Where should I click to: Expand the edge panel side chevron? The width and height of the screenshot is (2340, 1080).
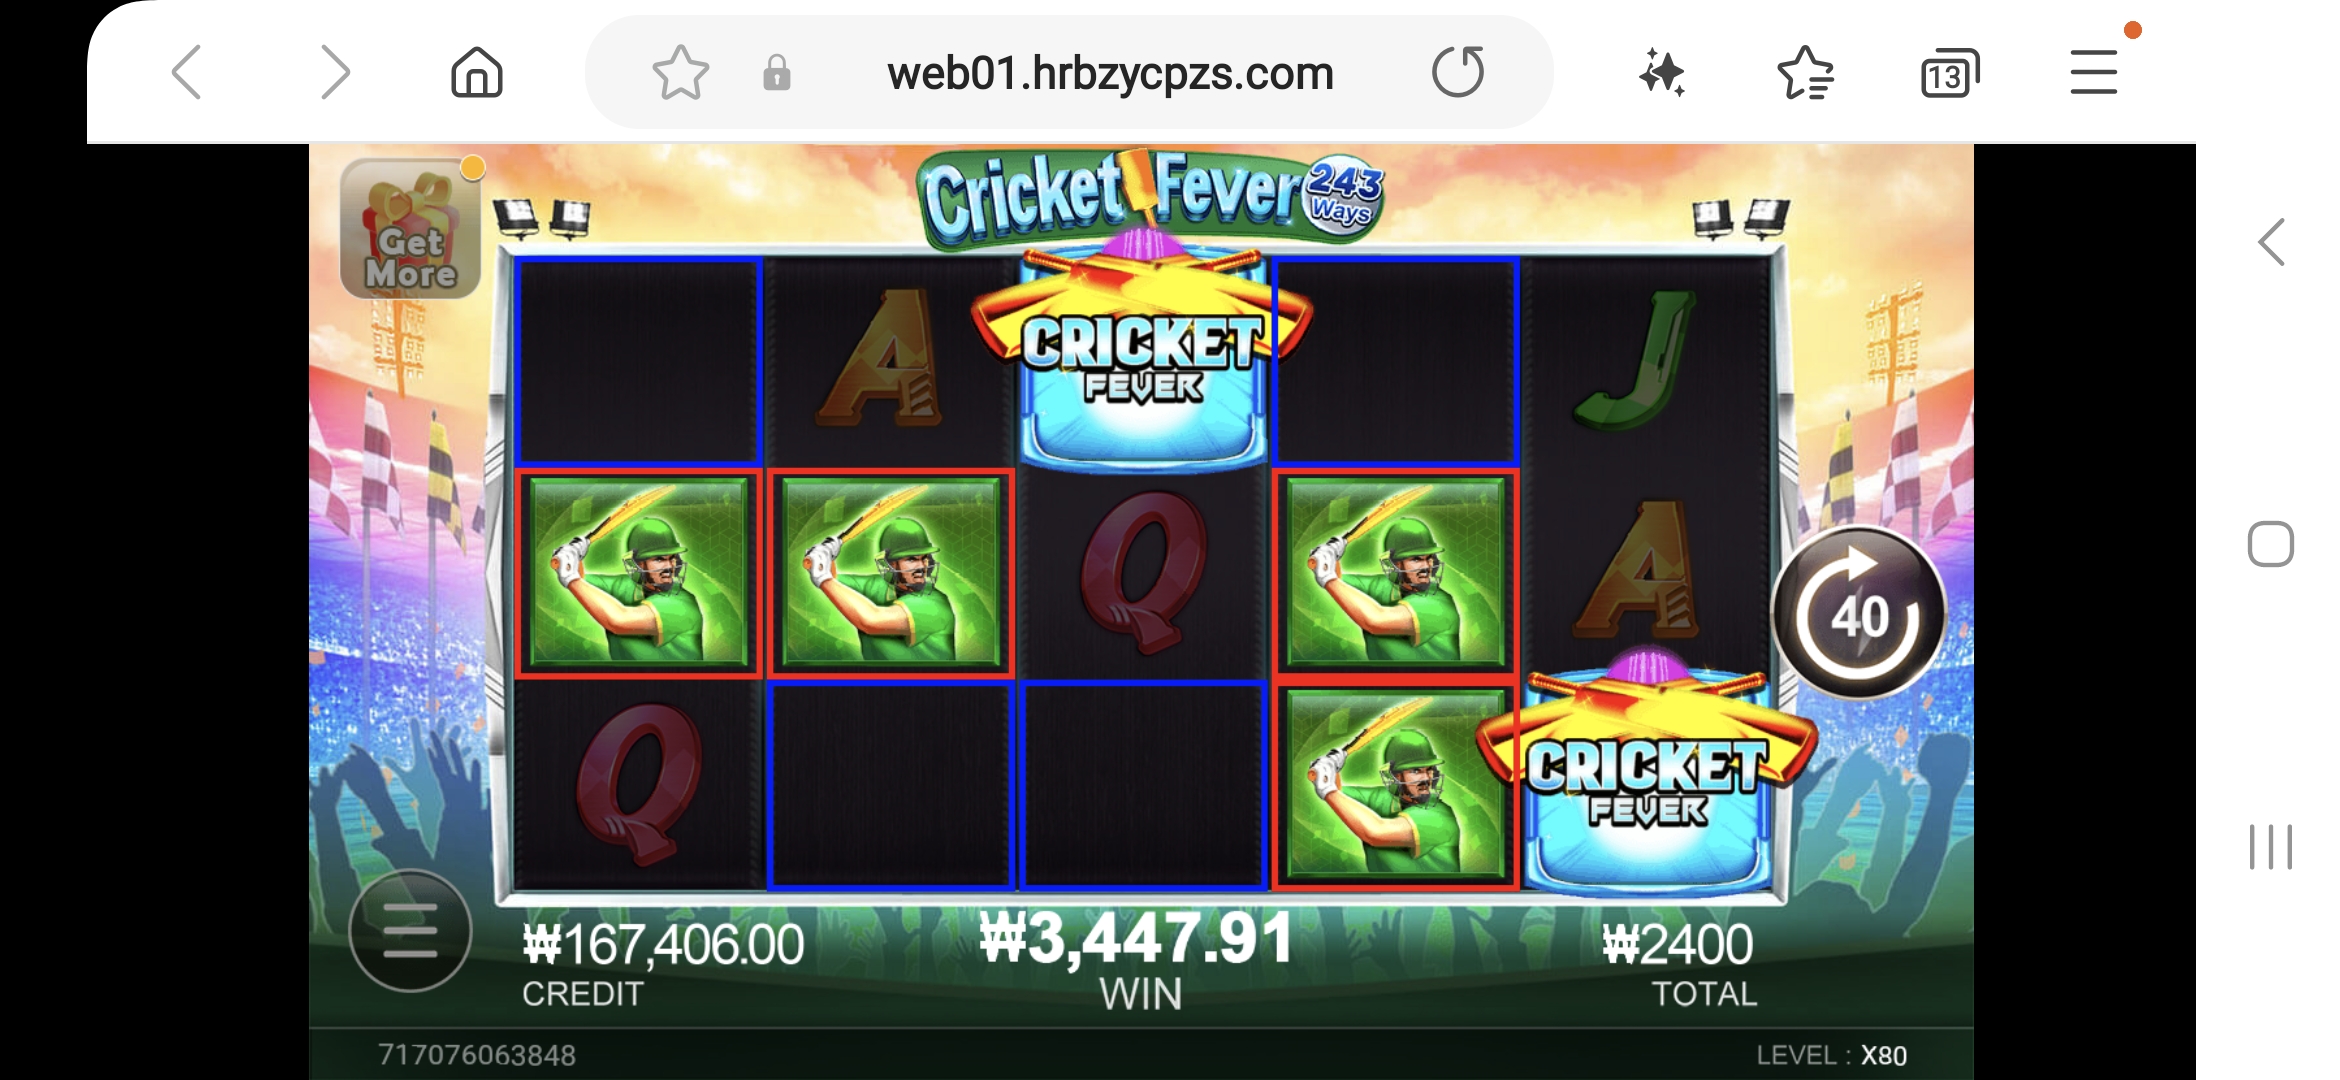tap(2272, 242)
